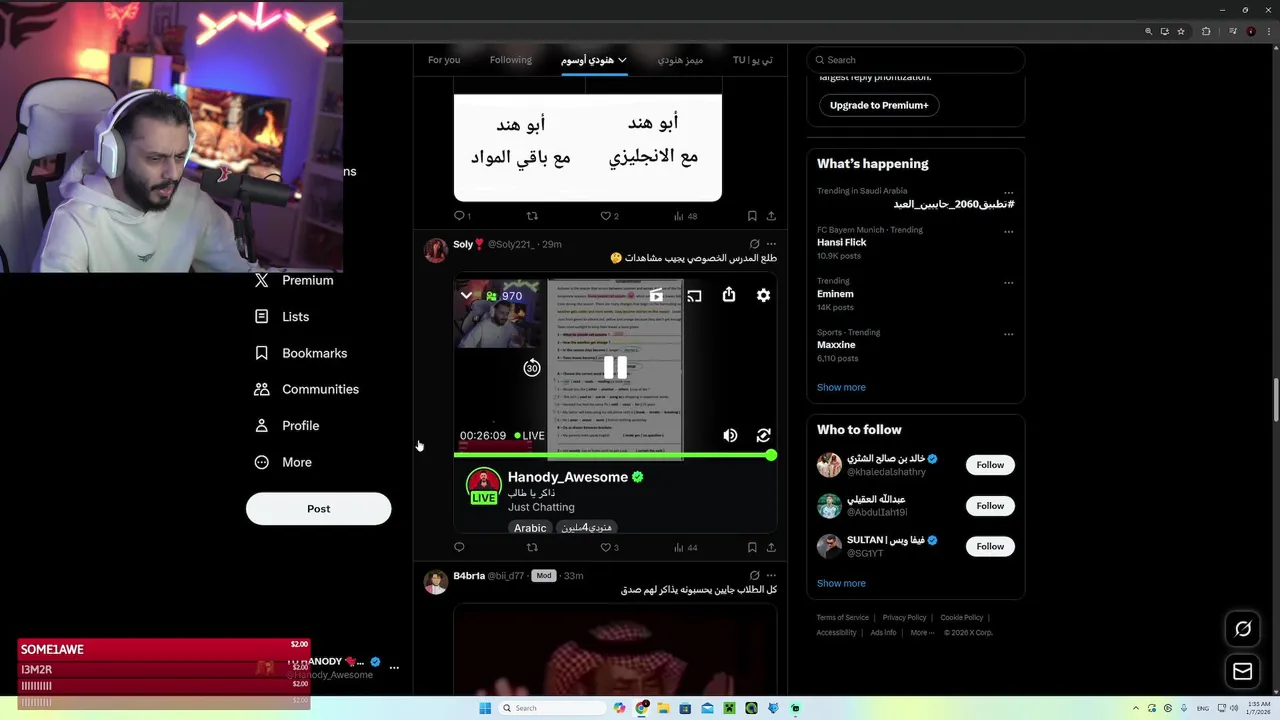
Task: Open more options for Saudi Arabia trending hashtag
Action: [1008, 192]
